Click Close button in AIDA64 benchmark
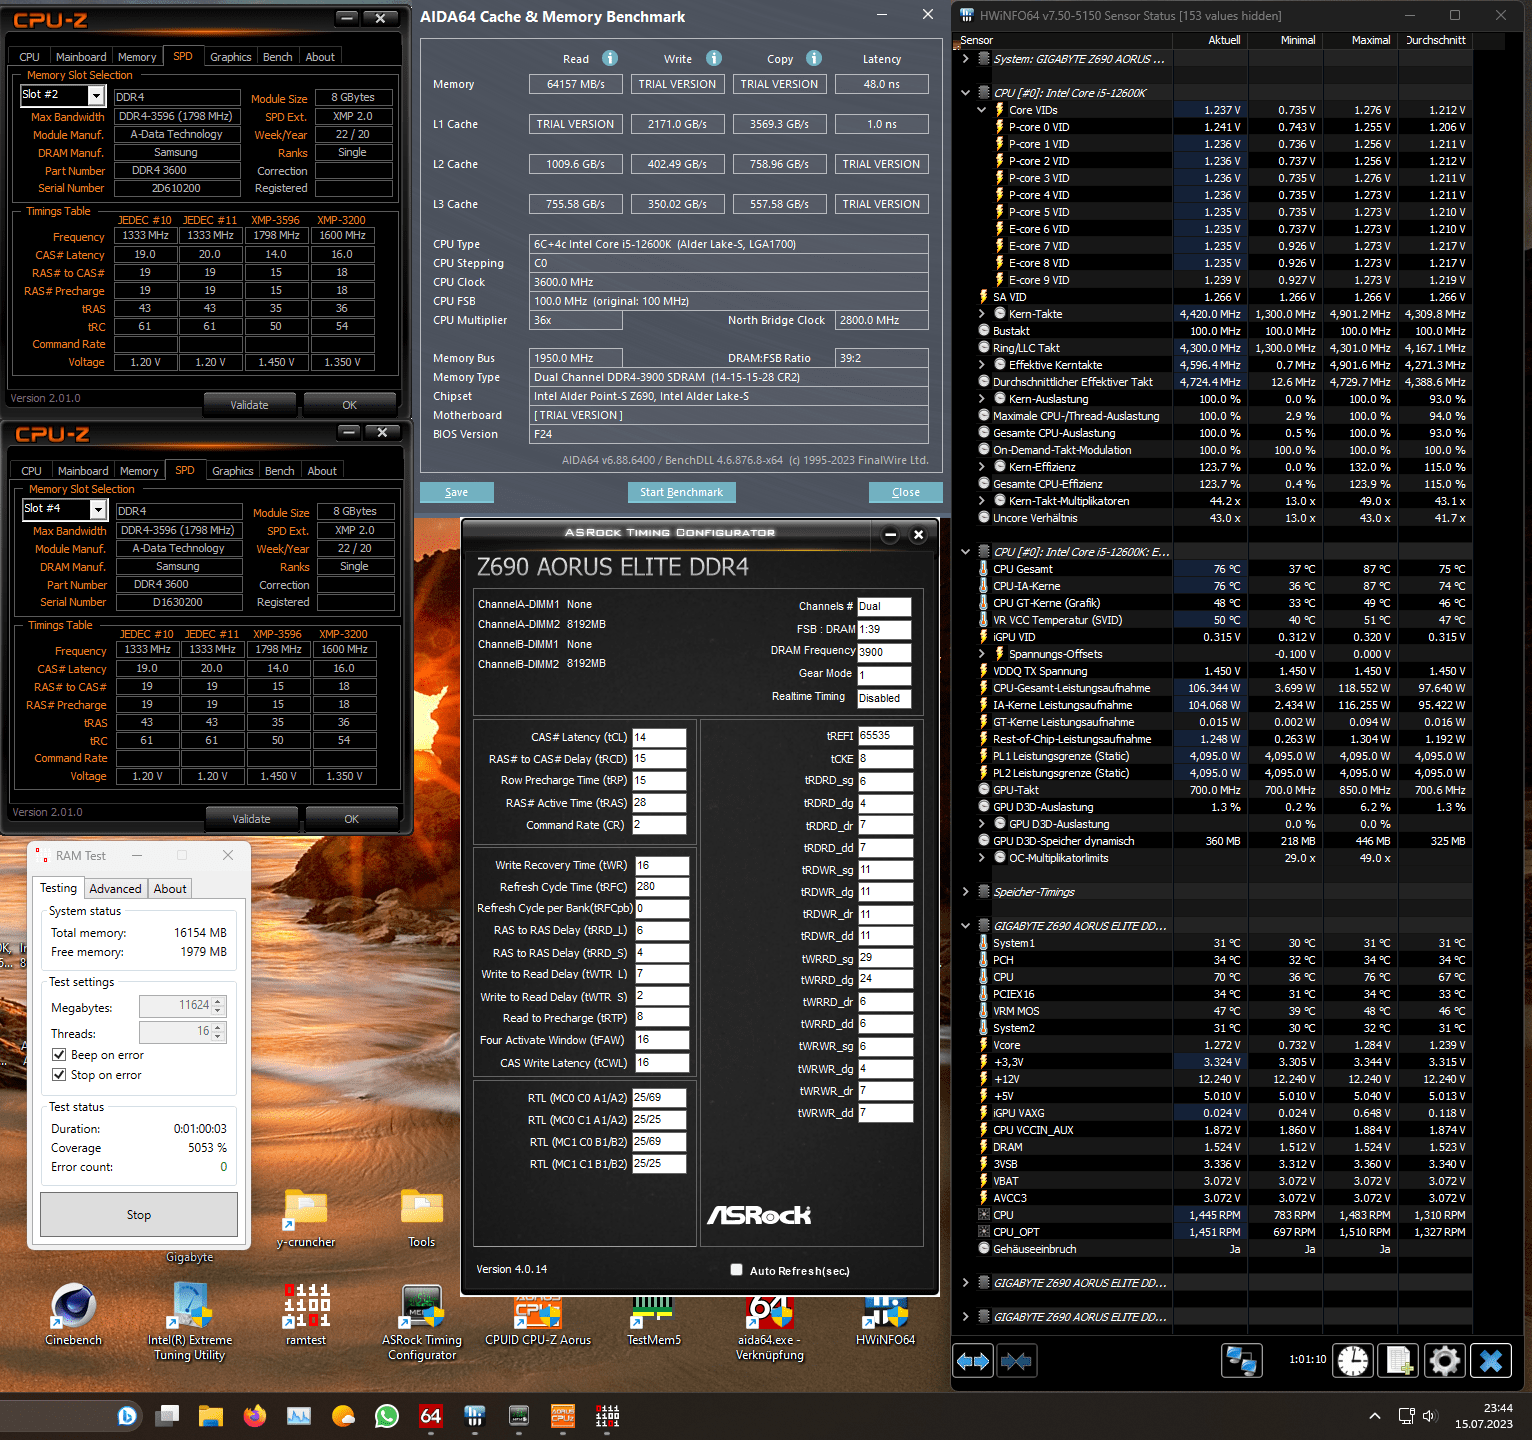This screenshot has height=1440, width=1532. coord(906,492)
